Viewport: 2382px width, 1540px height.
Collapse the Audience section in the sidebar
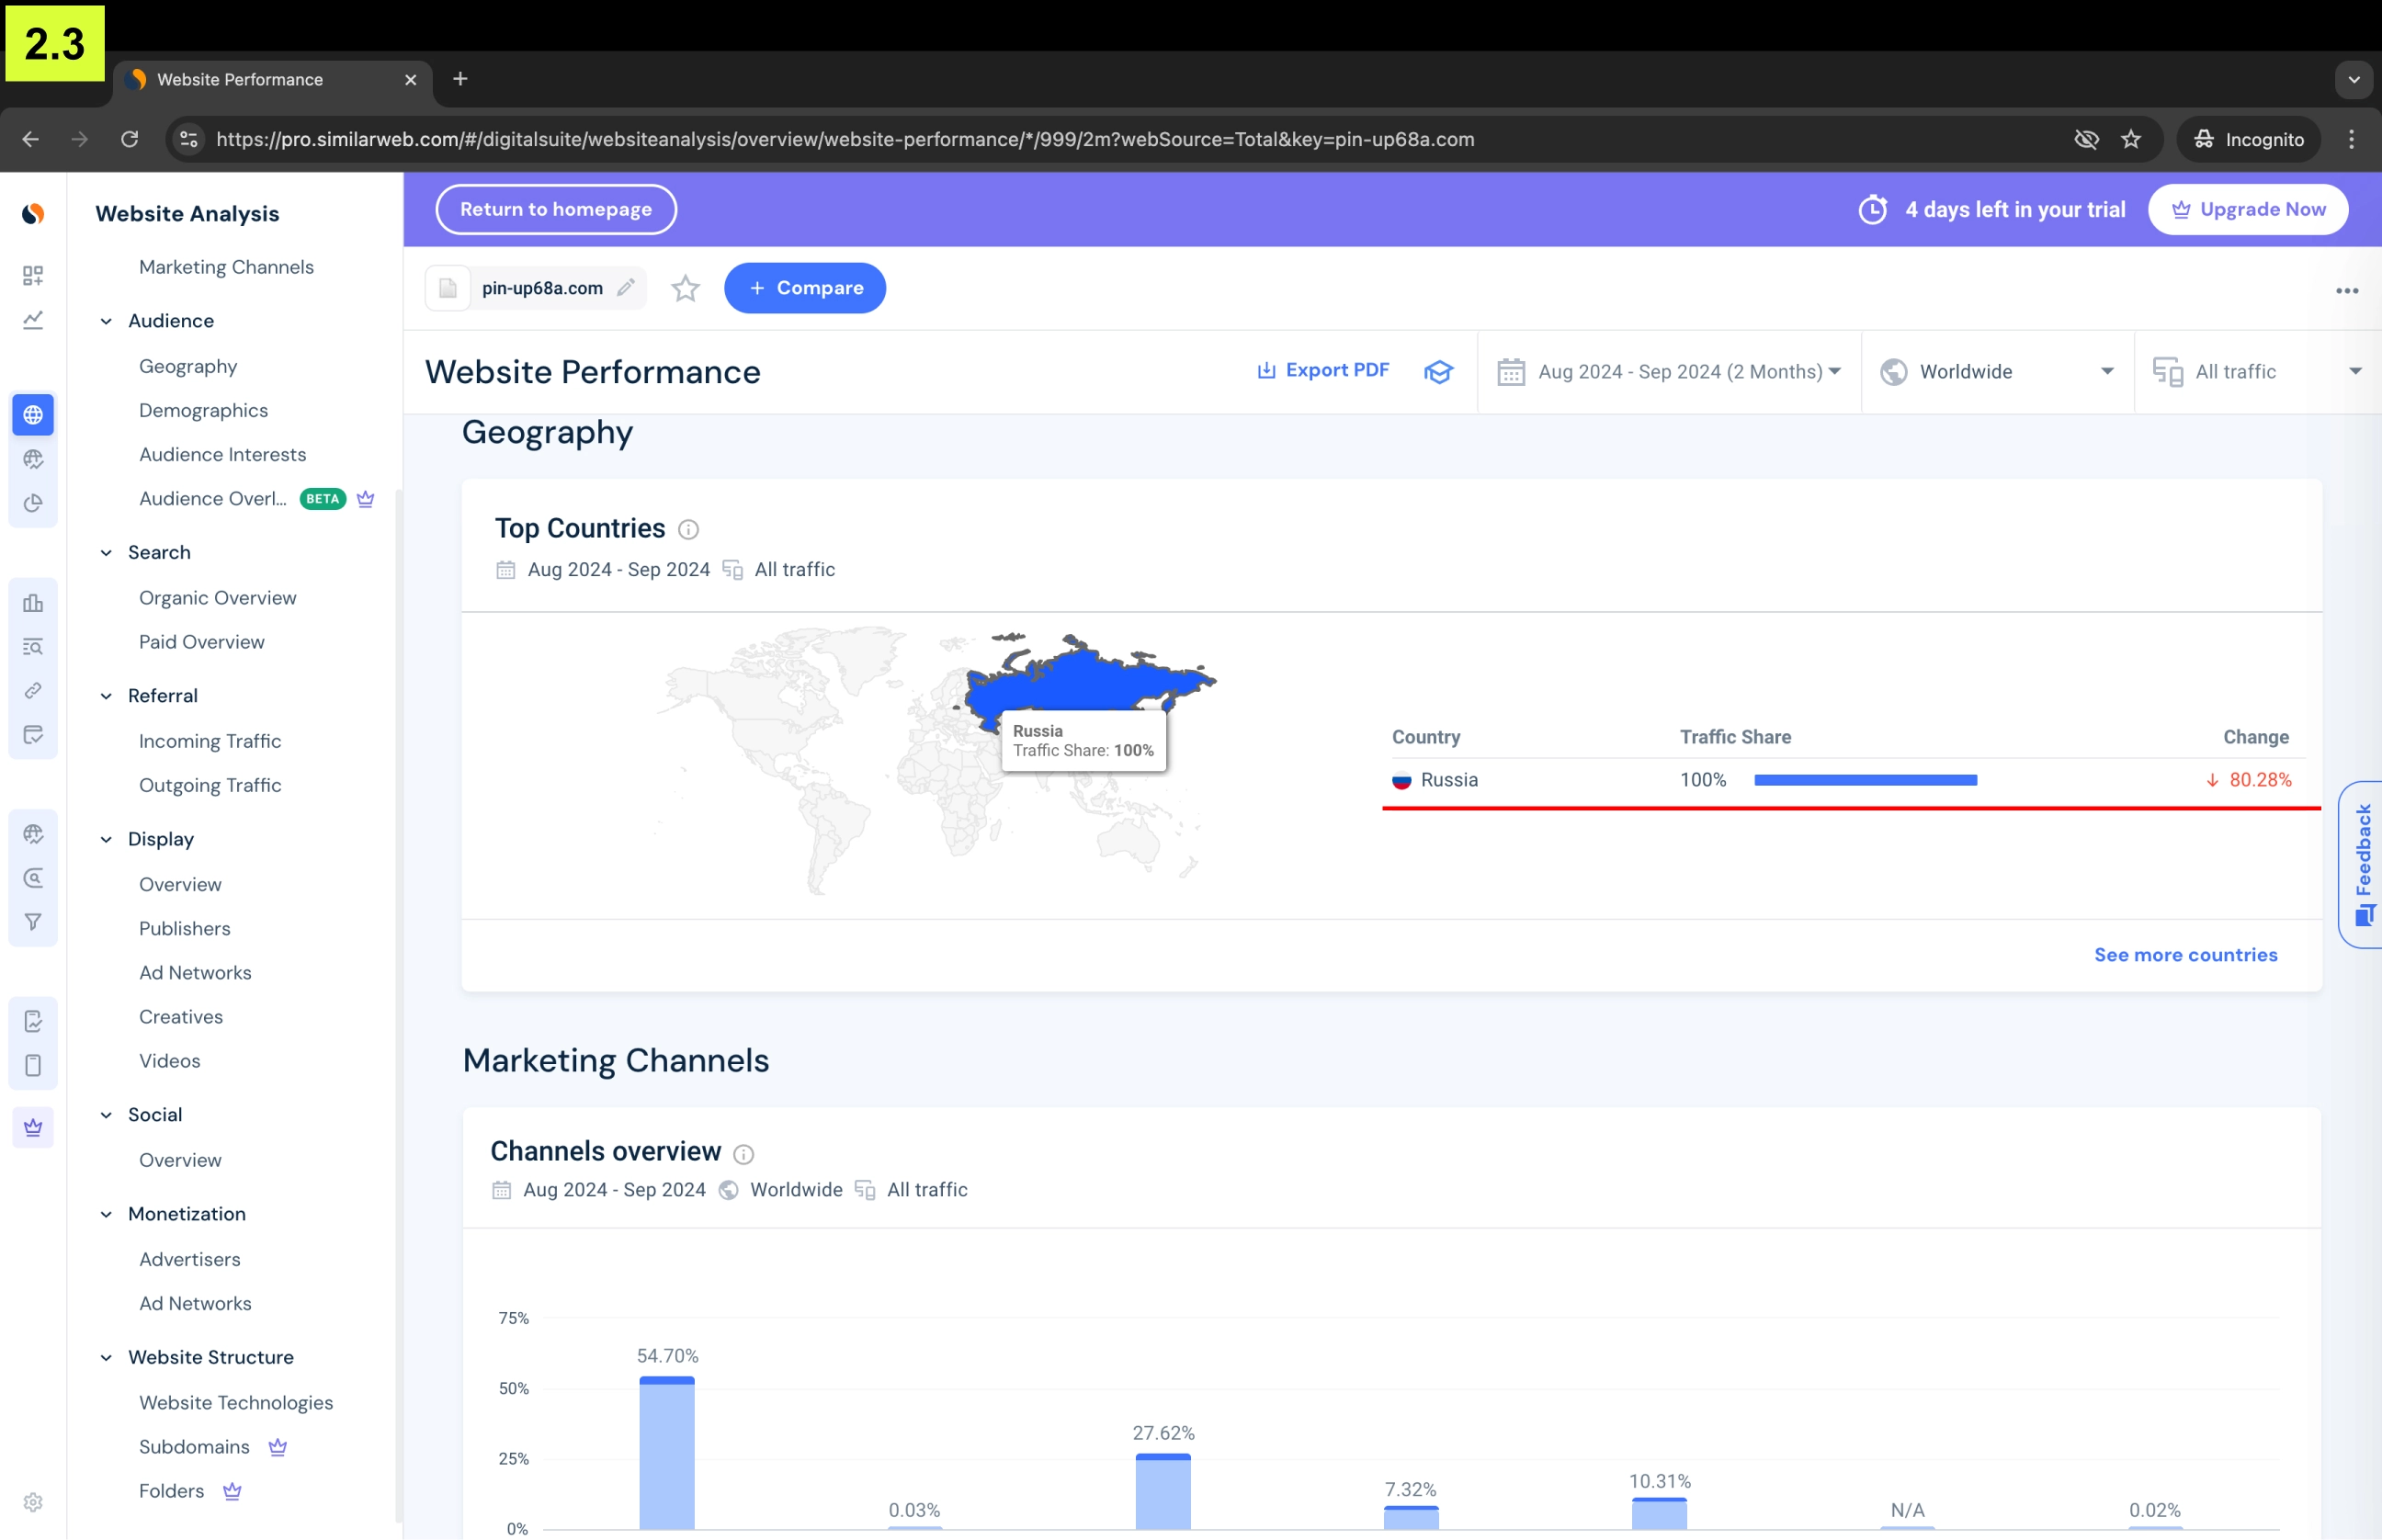coord(106,320)
